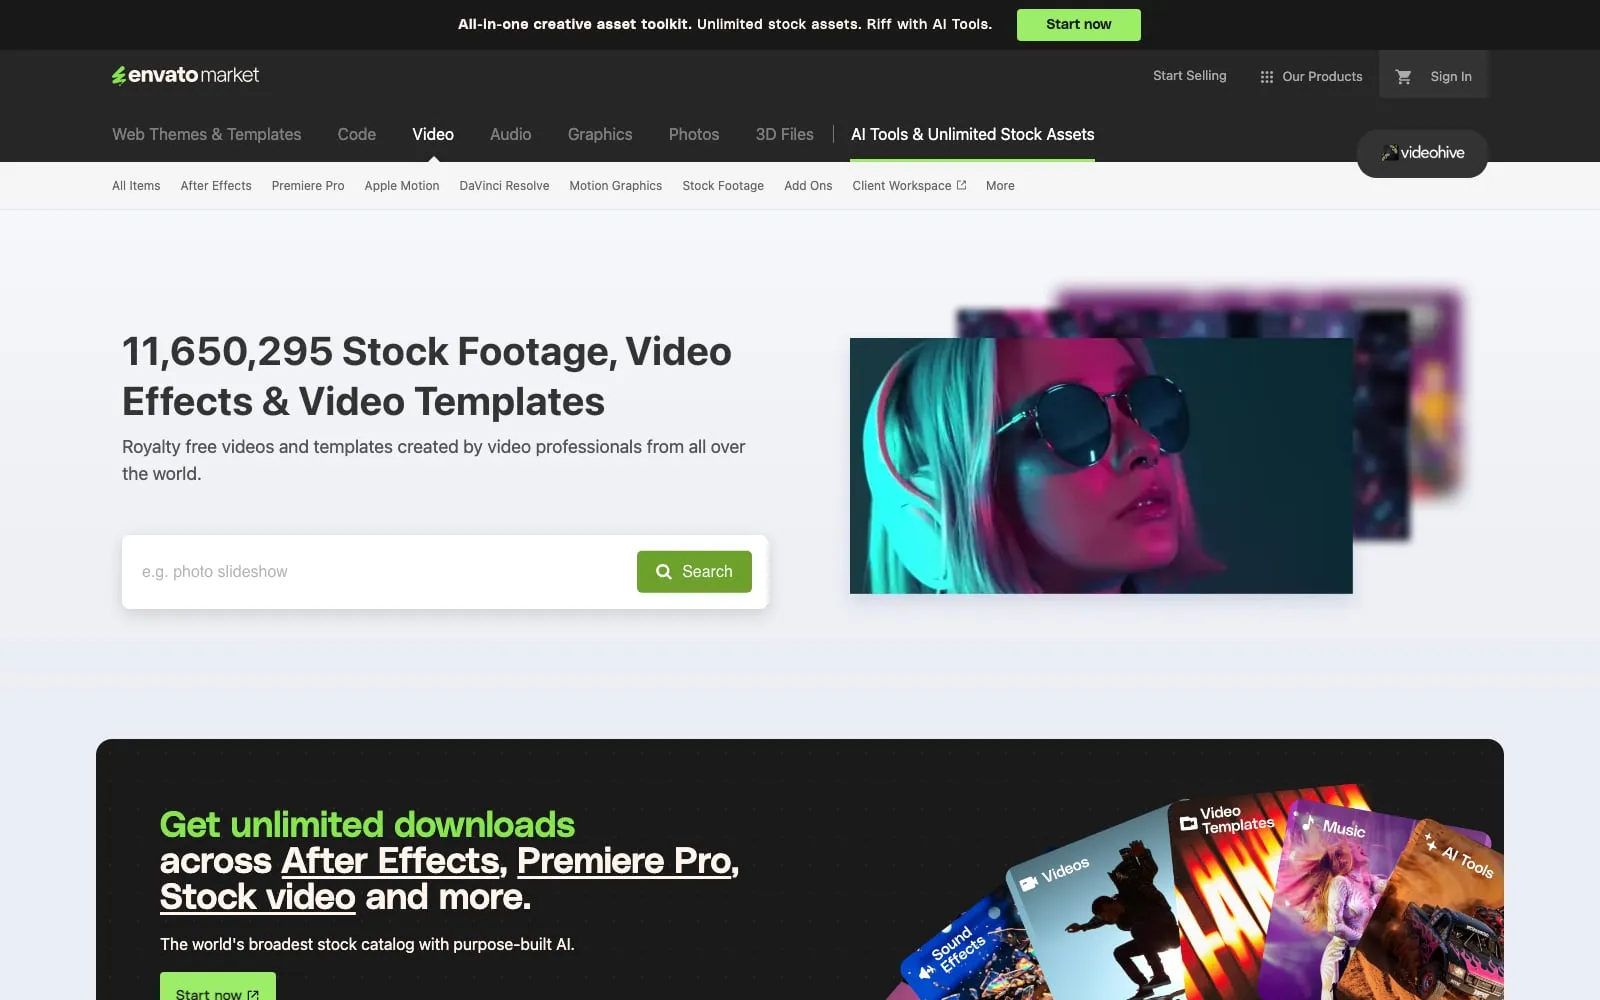Click the After Effects link in the promo headline

390,861
